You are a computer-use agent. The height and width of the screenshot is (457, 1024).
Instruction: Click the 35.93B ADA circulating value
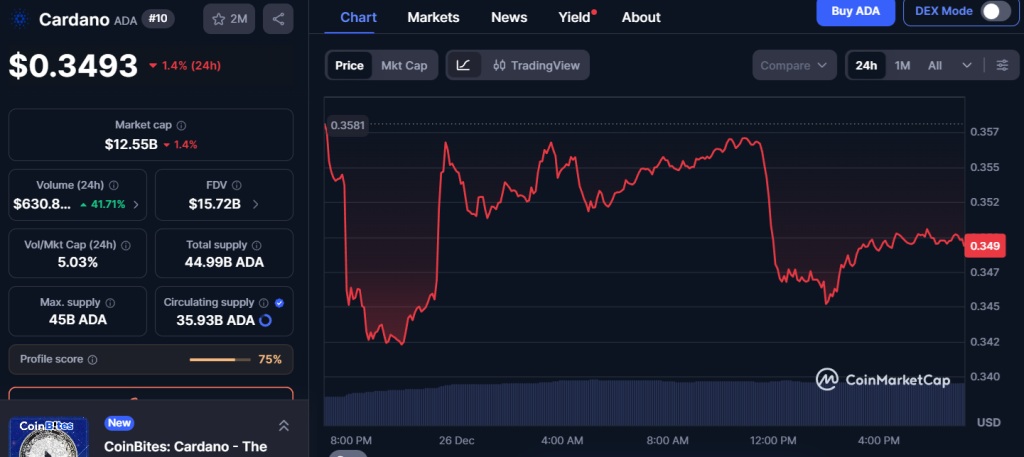[x=216, y=321]
